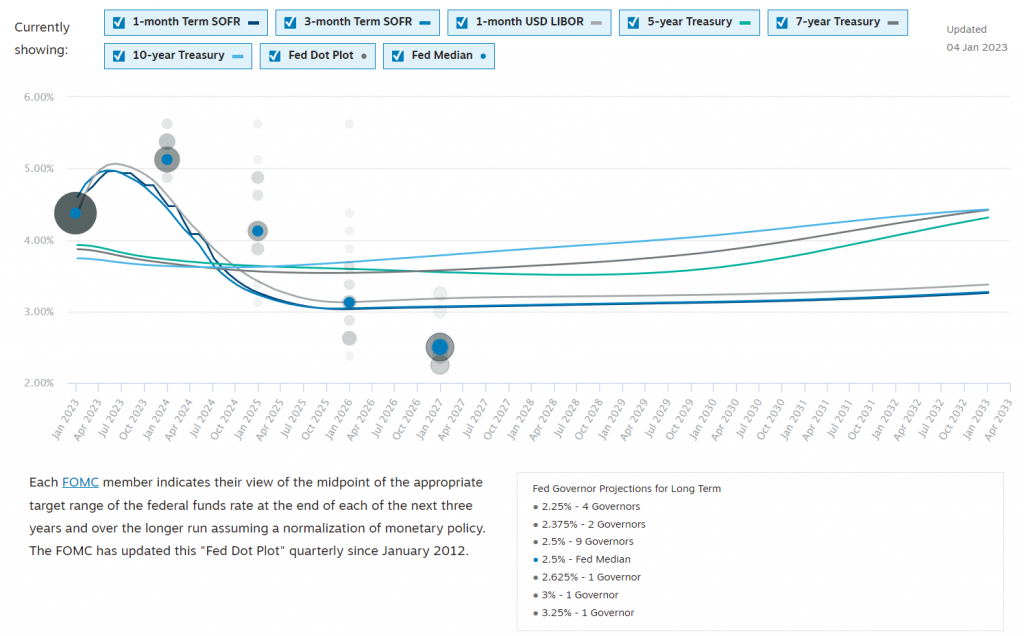The height and width of the screenshot is (636, 1024).
Task: Select the Fed Median dot at Jan 2024
Action: [x=167, y=159]
